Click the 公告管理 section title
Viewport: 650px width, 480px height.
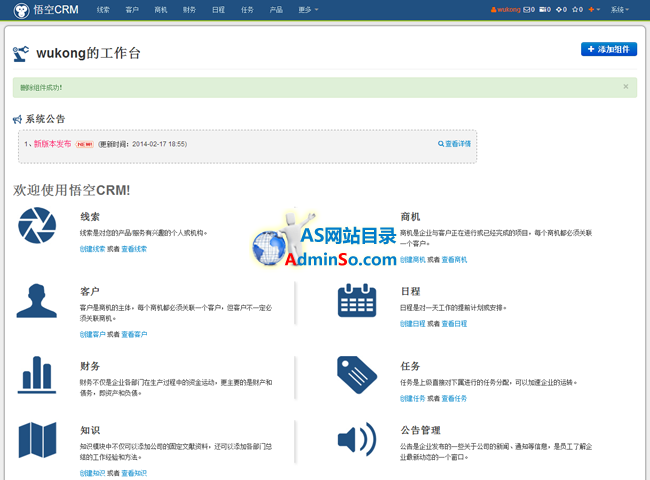click(420, 430)
